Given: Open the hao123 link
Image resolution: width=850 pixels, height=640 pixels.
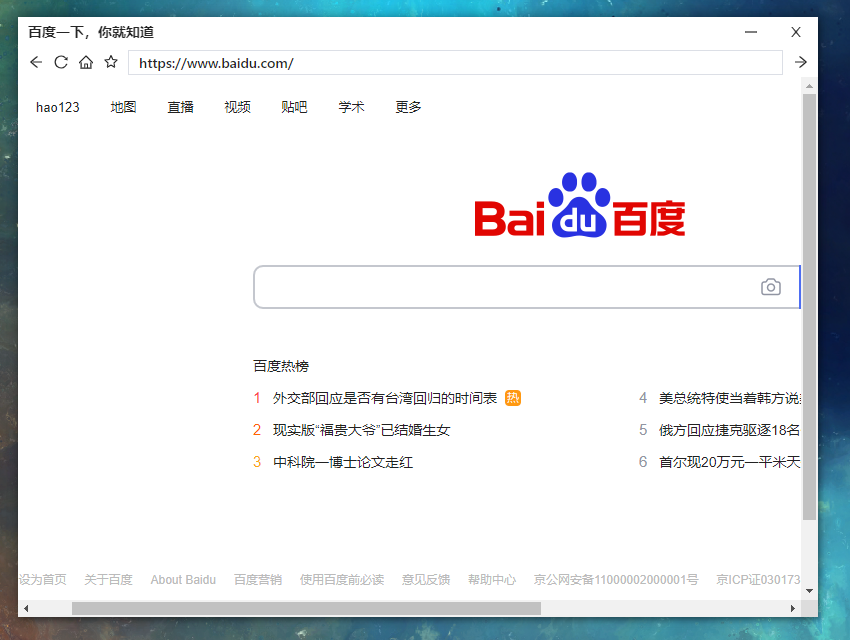Looking at the screenshot, I should [57, 107].
